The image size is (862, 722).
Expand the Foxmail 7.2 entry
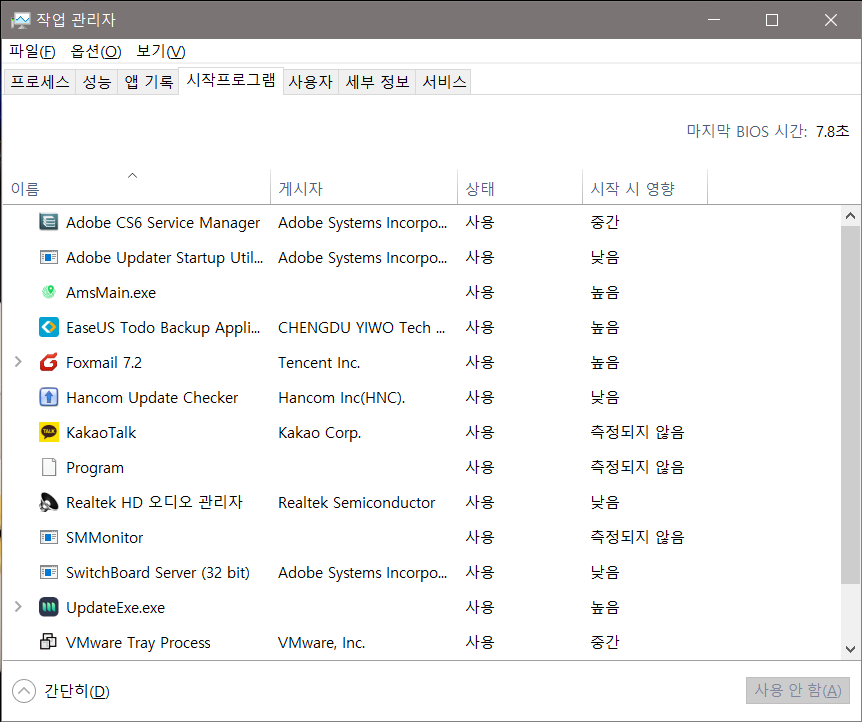coord(17,362)
